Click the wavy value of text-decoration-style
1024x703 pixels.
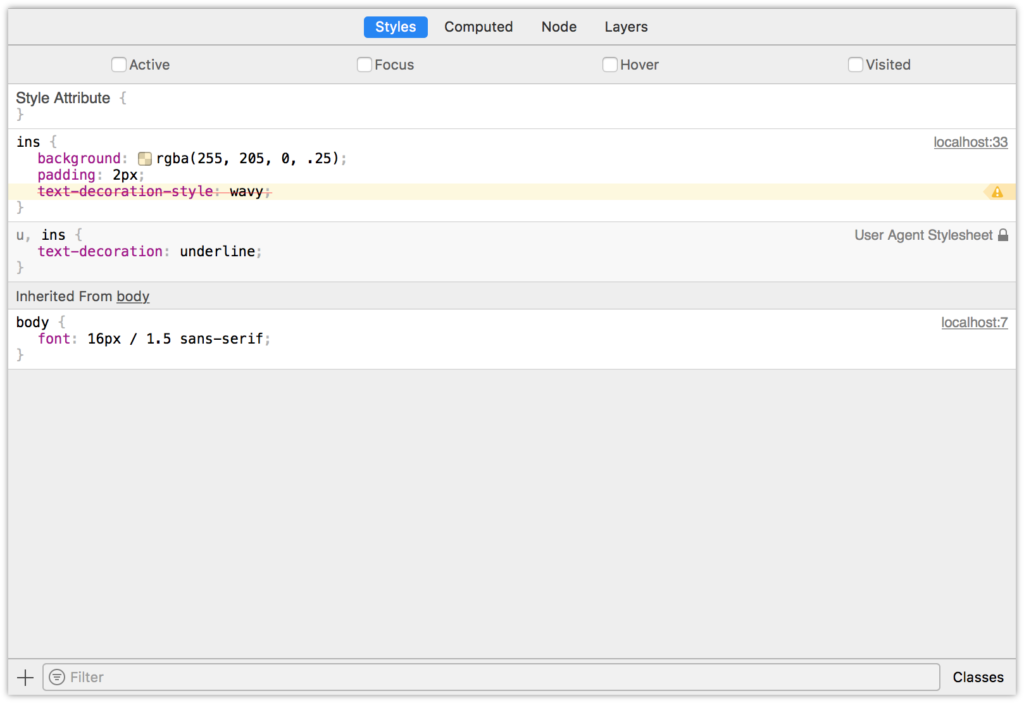click(x=246, y=191)
